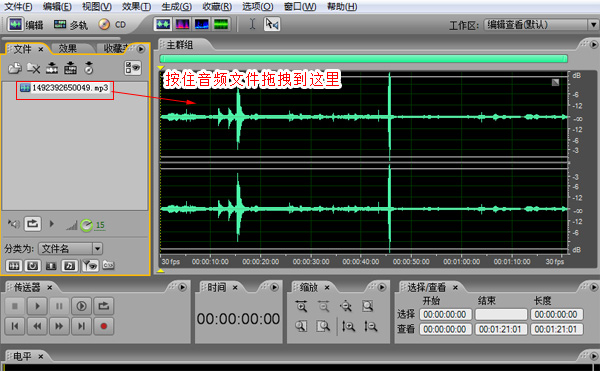
Task: Click the close file icon in Files panel
Action: pyautogui.click(x=34, y=68)
